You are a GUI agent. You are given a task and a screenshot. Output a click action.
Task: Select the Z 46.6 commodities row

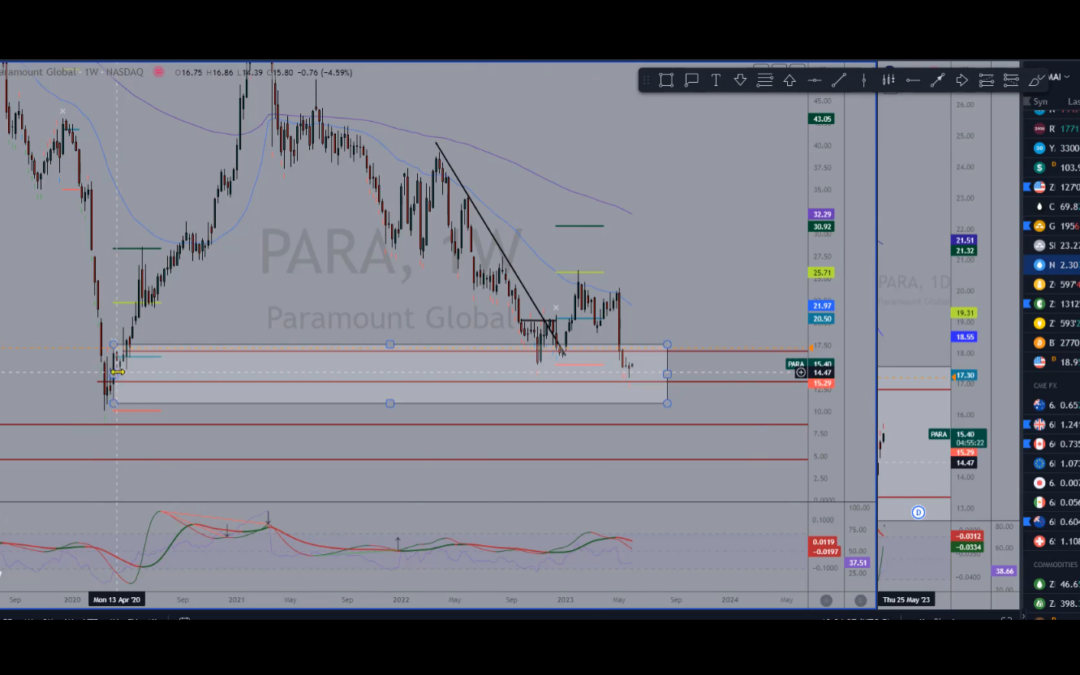pyautogui.click(x=1051, y=584)
